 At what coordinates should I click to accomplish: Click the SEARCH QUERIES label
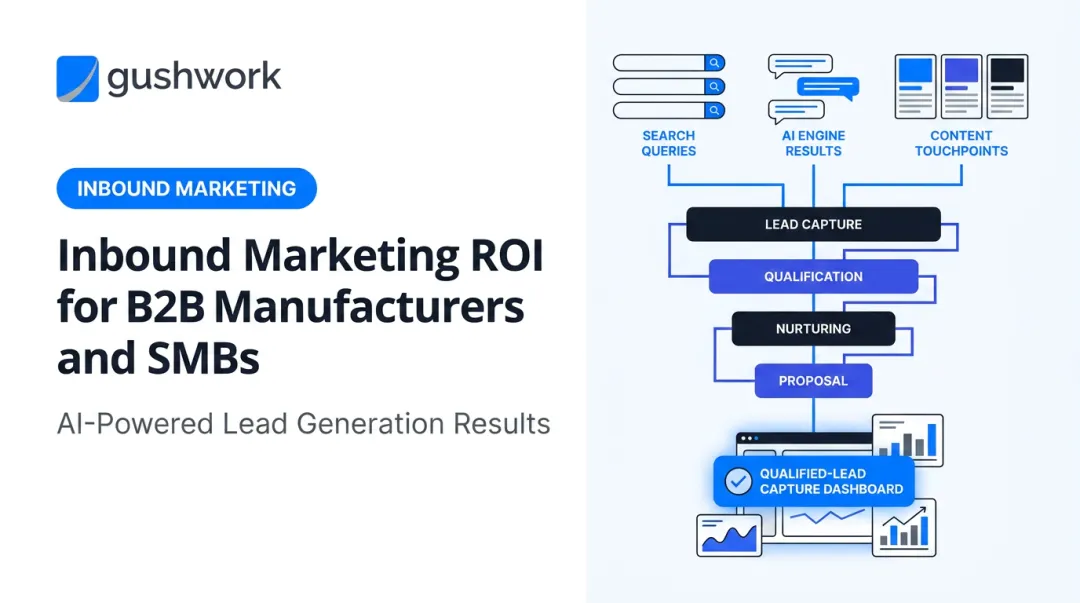tap(669, 143)
